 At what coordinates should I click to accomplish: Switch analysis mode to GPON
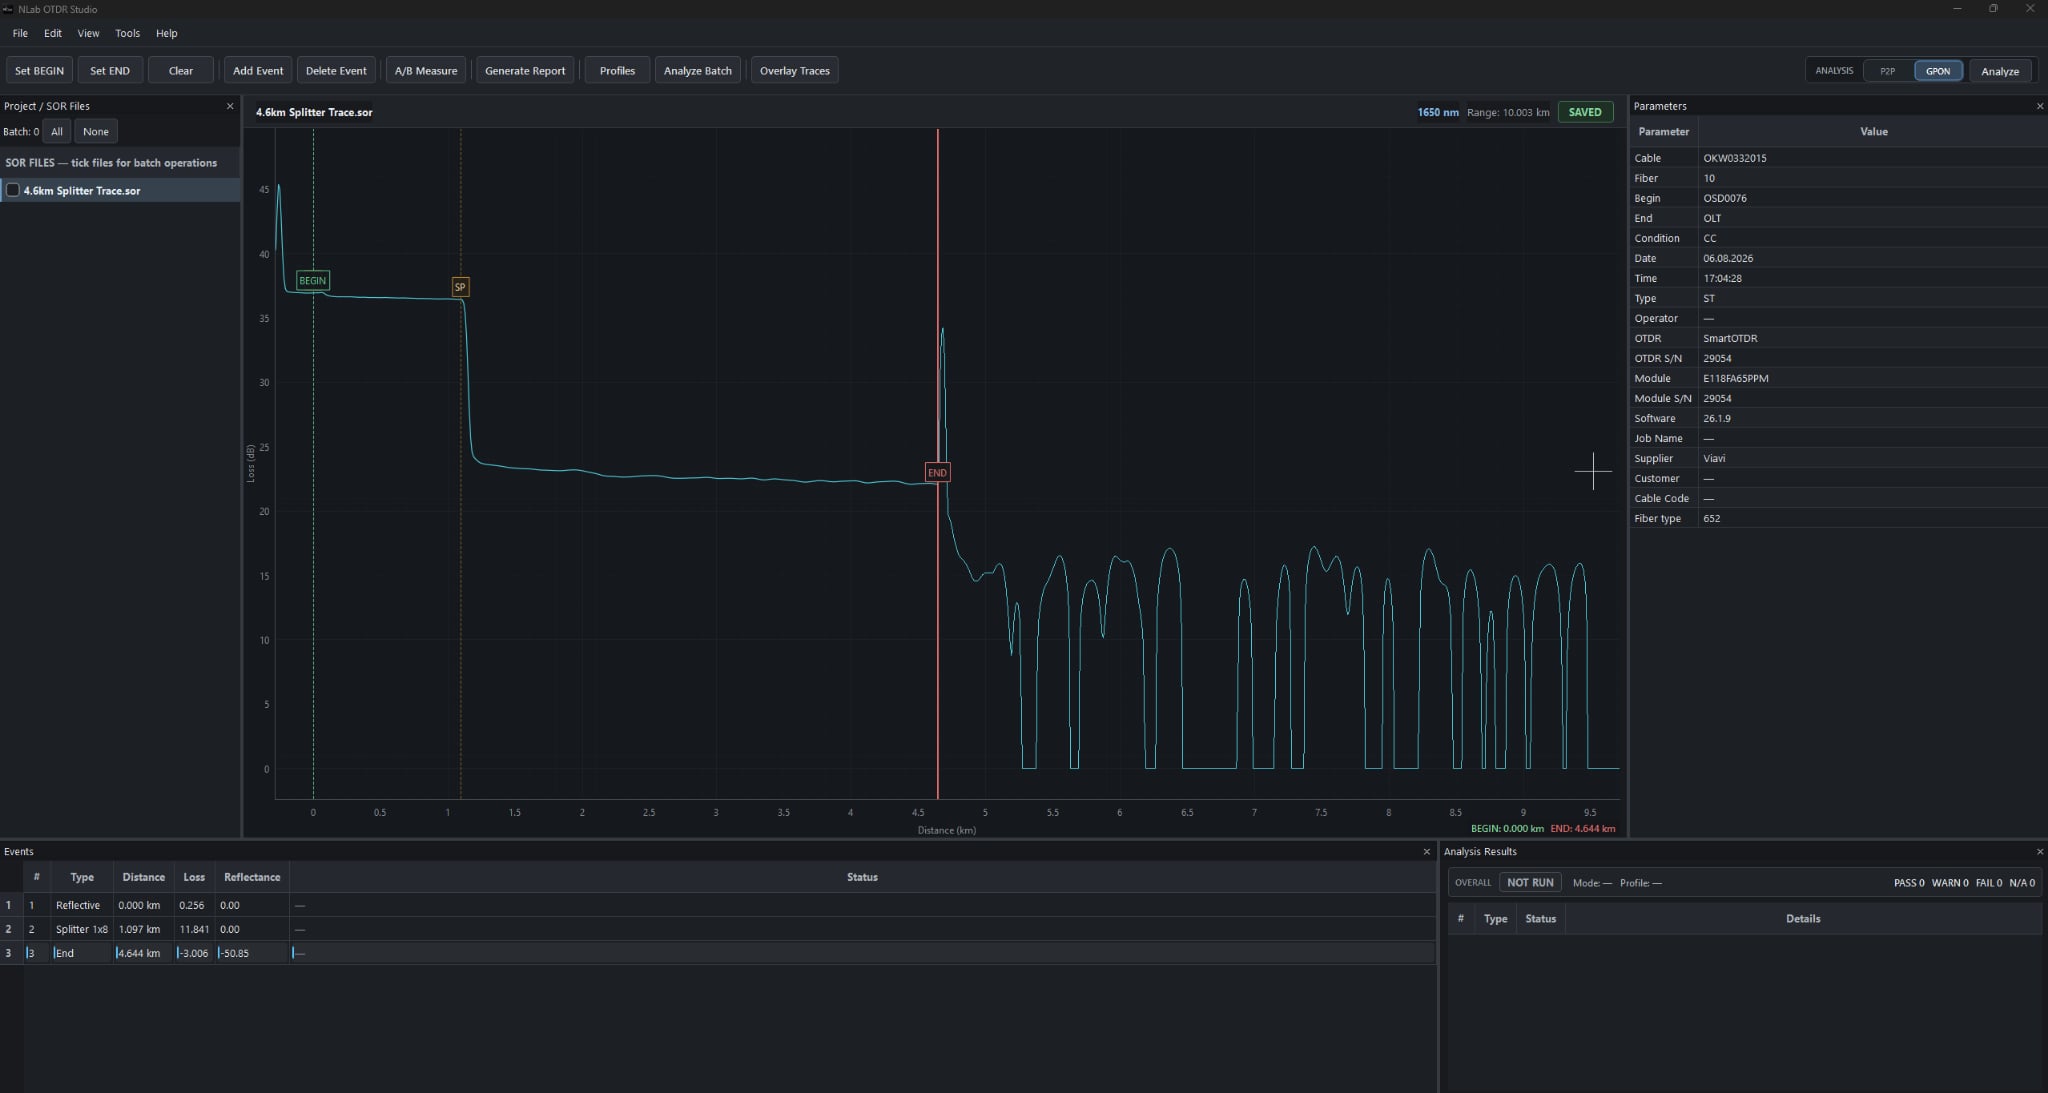tap(1938, 71)
